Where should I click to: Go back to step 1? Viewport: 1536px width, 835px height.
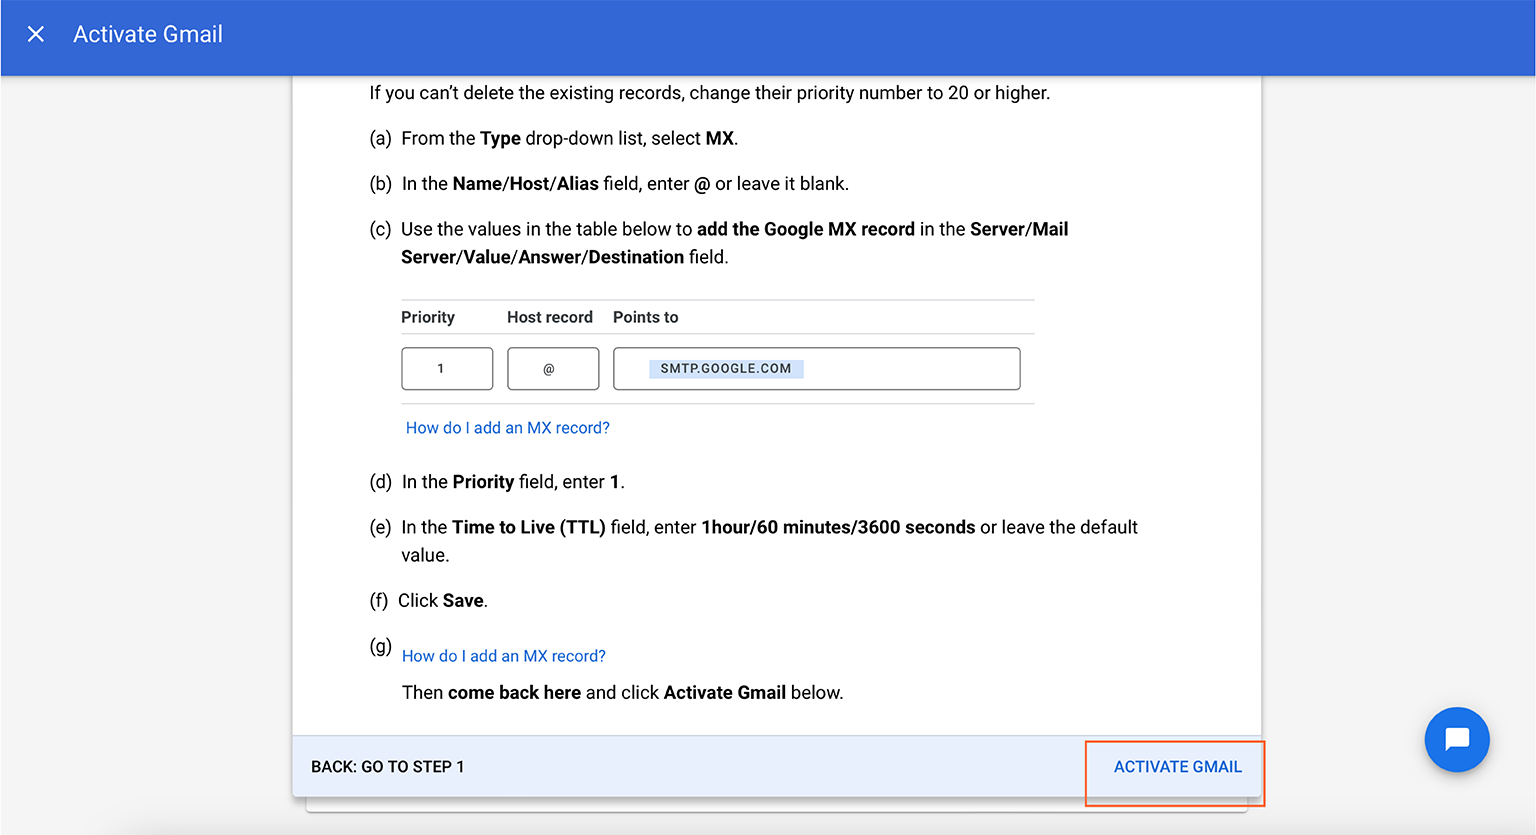387,767
